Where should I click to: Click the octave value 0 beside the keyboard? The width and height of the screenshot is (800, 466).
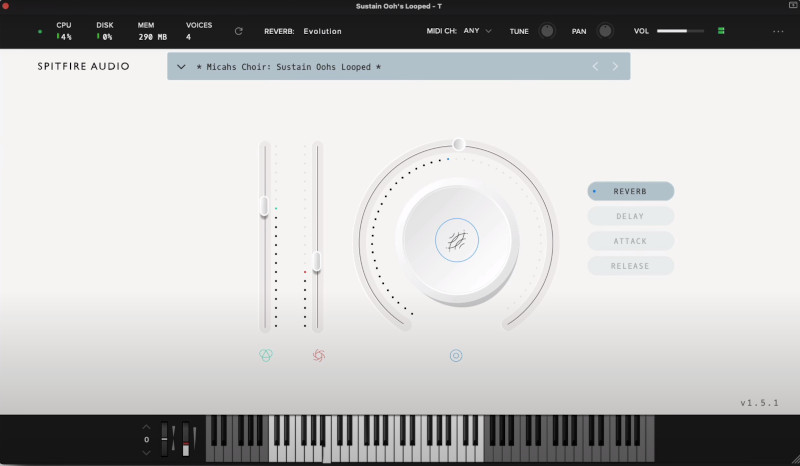[x=146, y=439]
